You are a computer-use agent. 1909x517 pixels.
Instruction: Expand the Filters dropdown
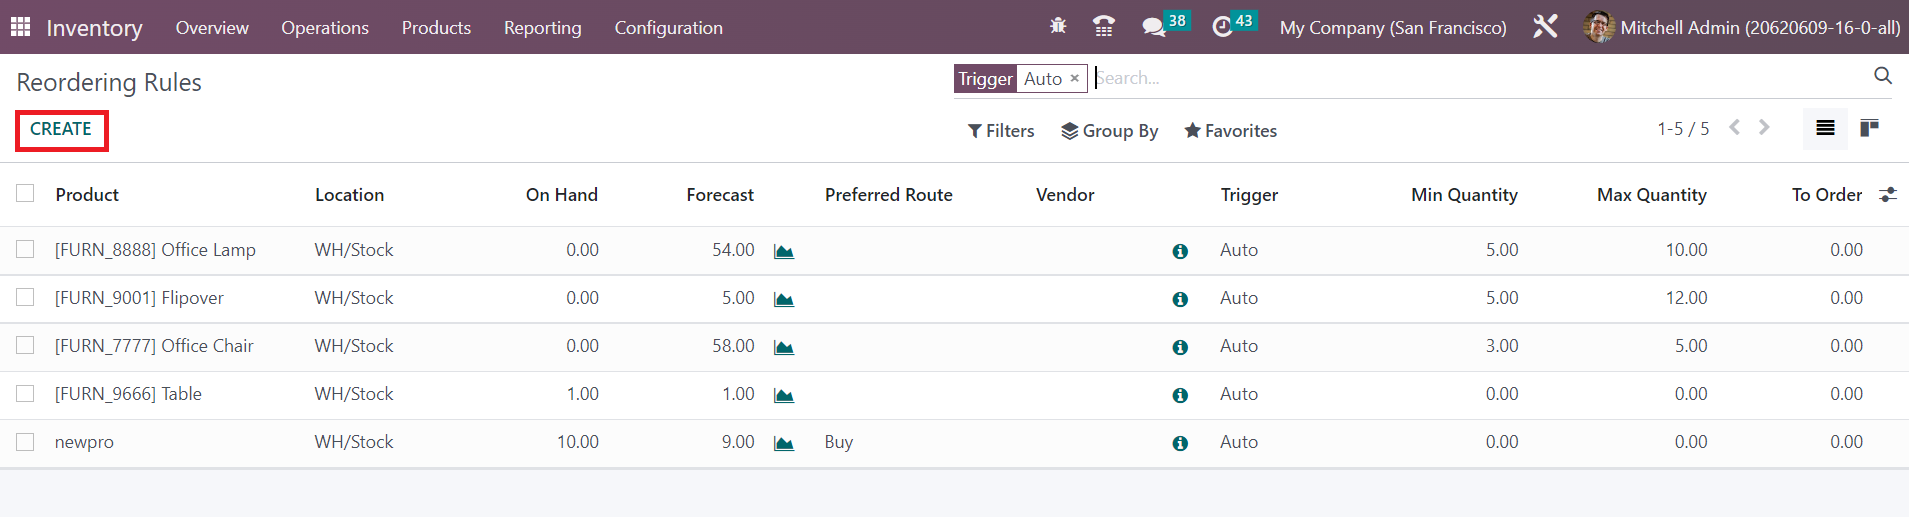pyautogui.click(x=1001, y=131)
